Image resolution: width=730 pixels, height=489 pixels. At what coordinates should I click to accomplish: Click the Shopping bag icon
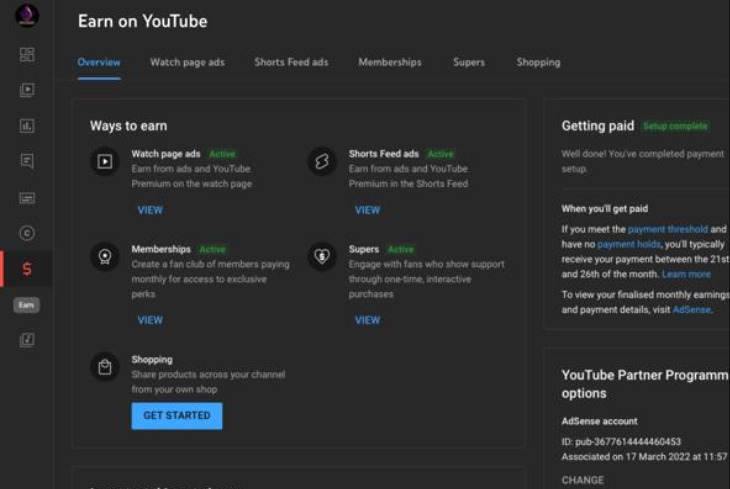click(105, 367)
